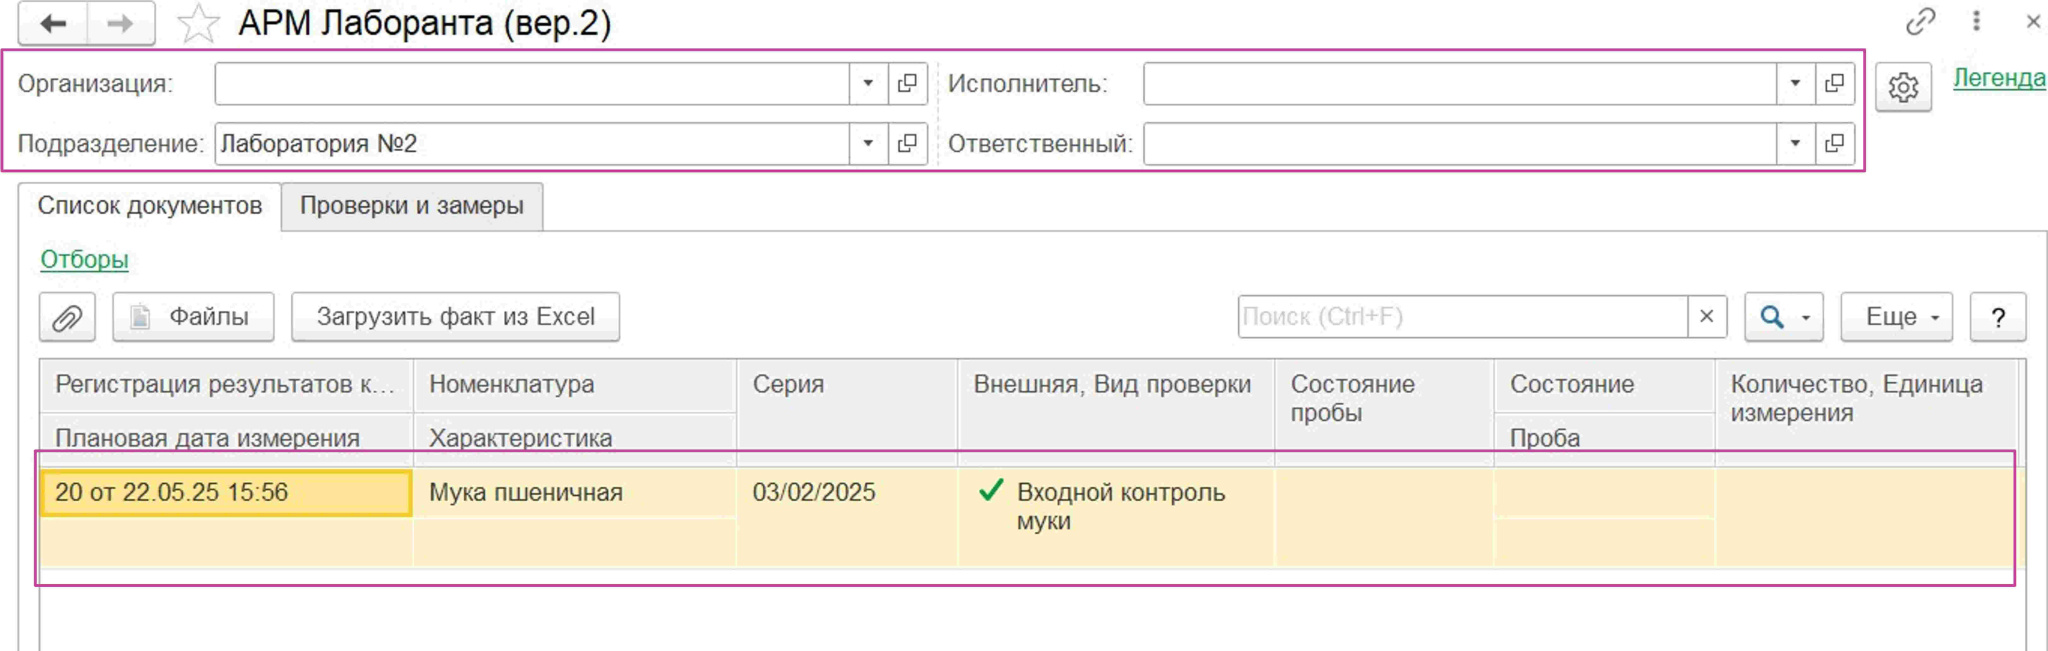Open the selected Организация item form

907,84
